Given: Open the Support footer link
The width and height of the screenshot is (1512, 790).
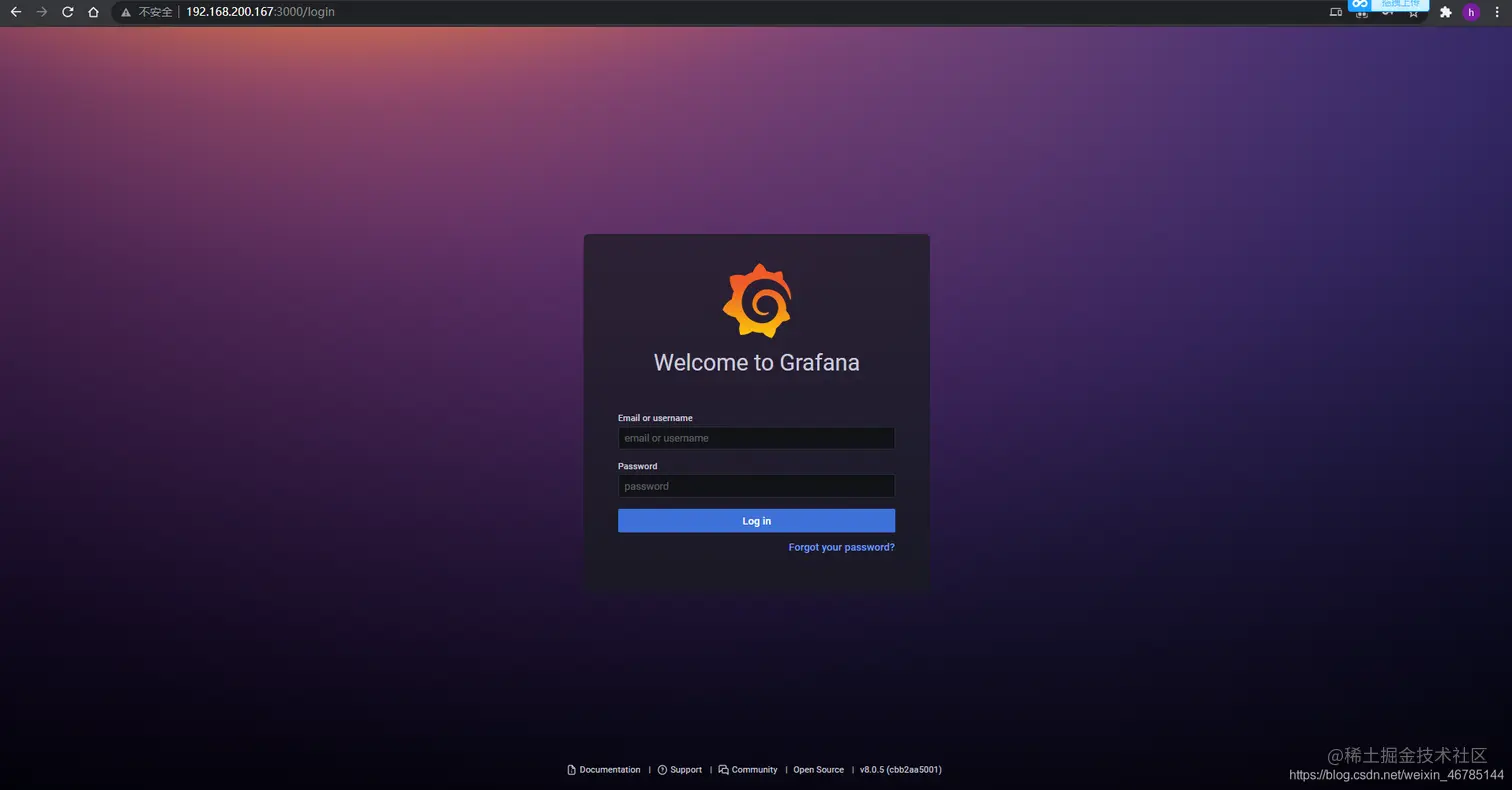Looking at the screenshot, I should coord(686,770).
